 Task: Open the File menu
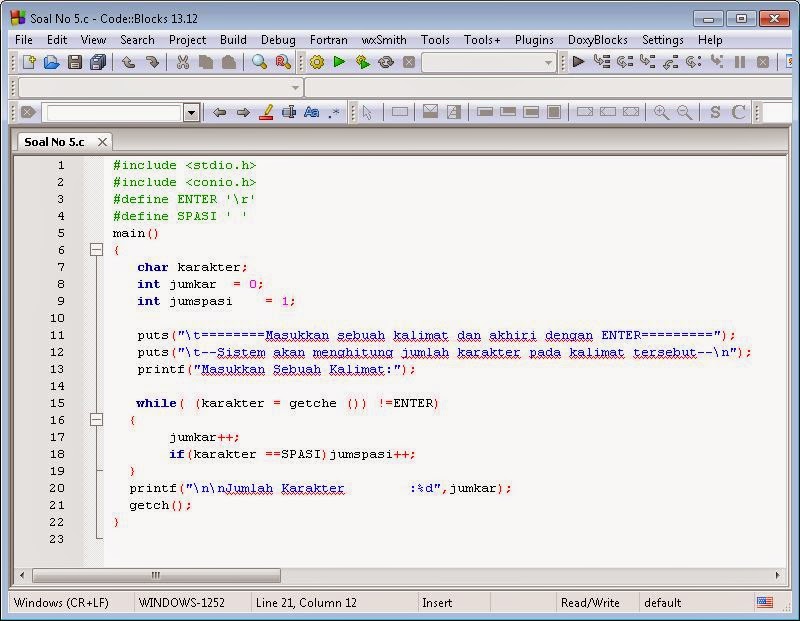[x=24, y=40]
